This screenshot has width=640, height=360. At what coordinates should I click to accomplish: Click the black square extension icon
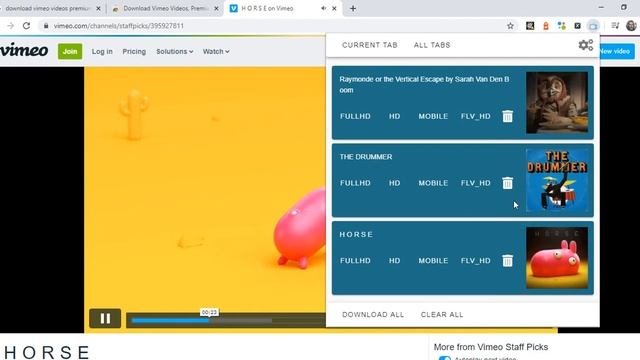pyautogui.click(x=577, y=26)
